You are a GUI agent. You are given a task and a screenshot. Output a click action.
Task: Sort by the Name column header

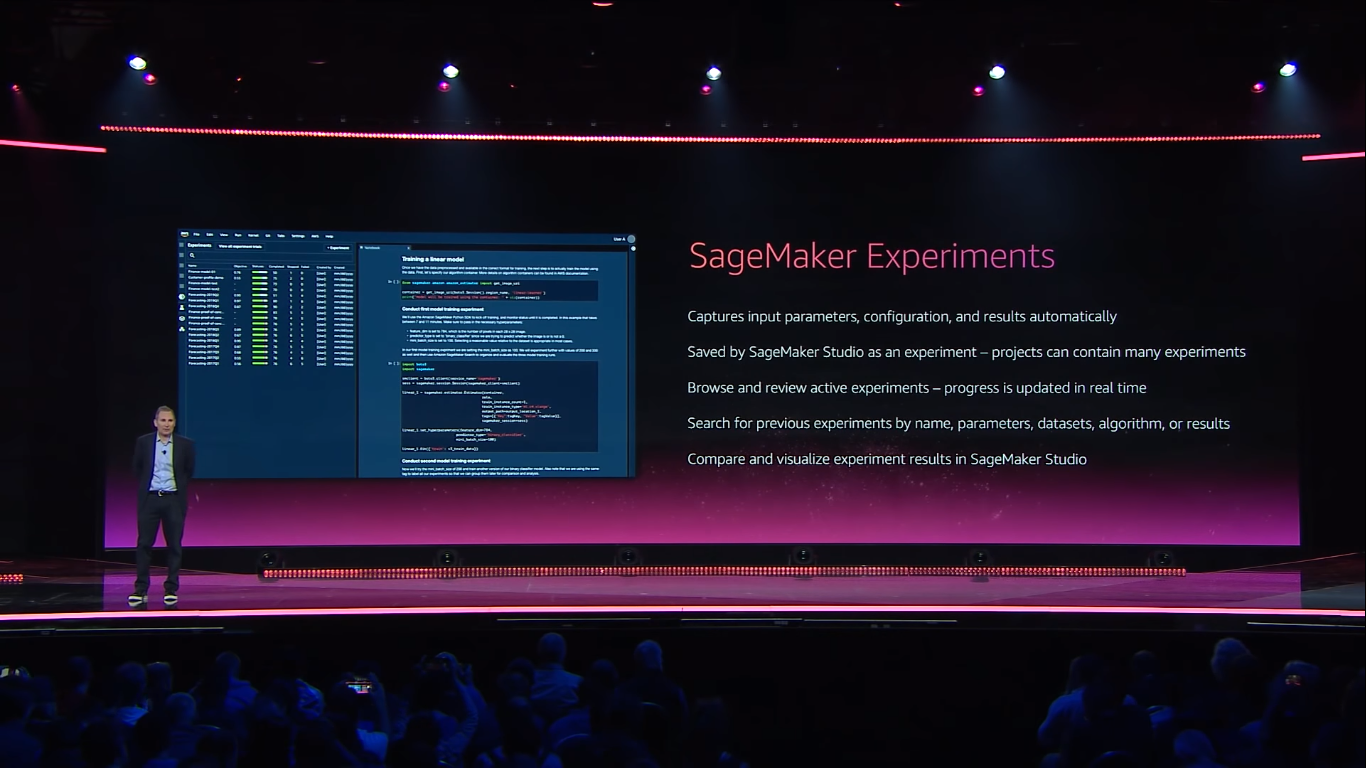[x=192, y=266]
